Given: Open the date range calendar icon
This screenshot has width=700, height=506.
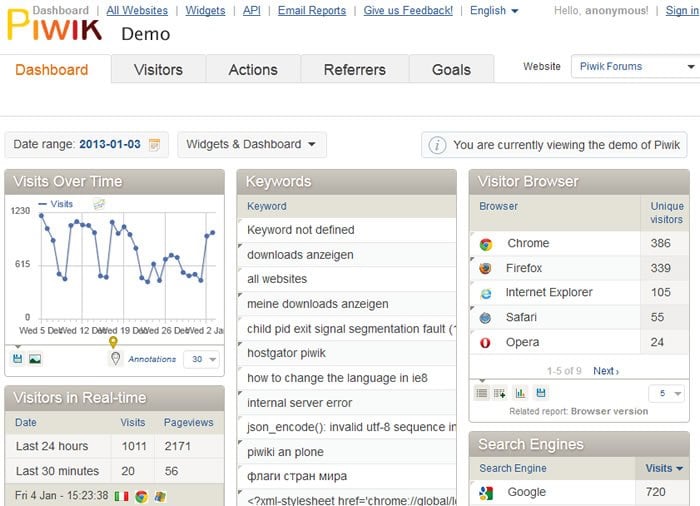Looking at the screenshot, I should [x=154, y=145].
